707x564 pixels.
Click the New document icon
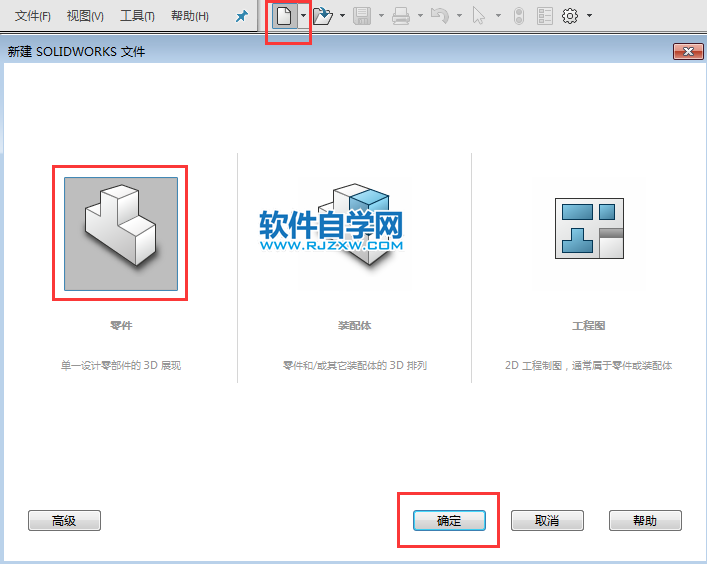point(284,16)
